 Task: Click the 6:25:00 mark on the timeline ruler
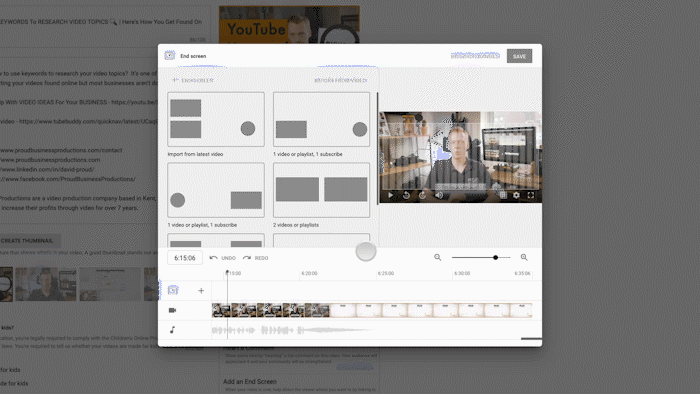[385, 273]
